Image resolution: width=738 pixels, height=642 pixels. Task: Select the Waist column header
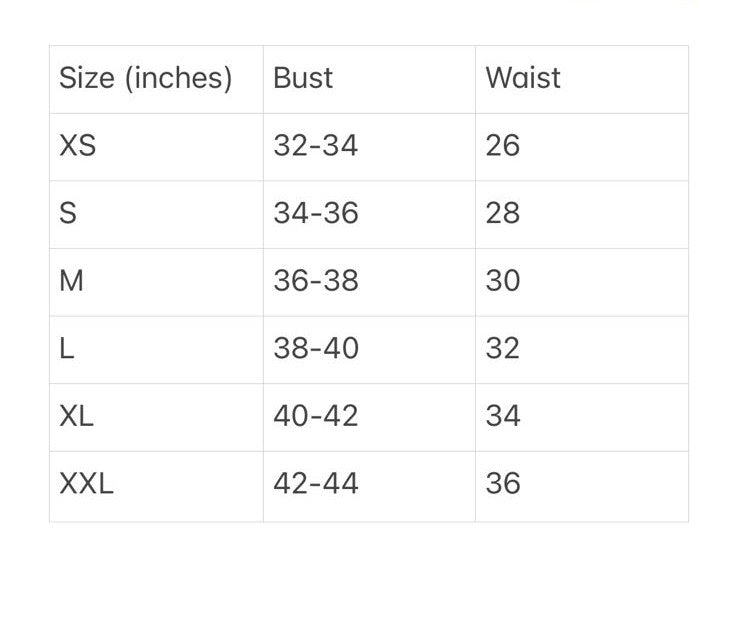coord(523,78)
